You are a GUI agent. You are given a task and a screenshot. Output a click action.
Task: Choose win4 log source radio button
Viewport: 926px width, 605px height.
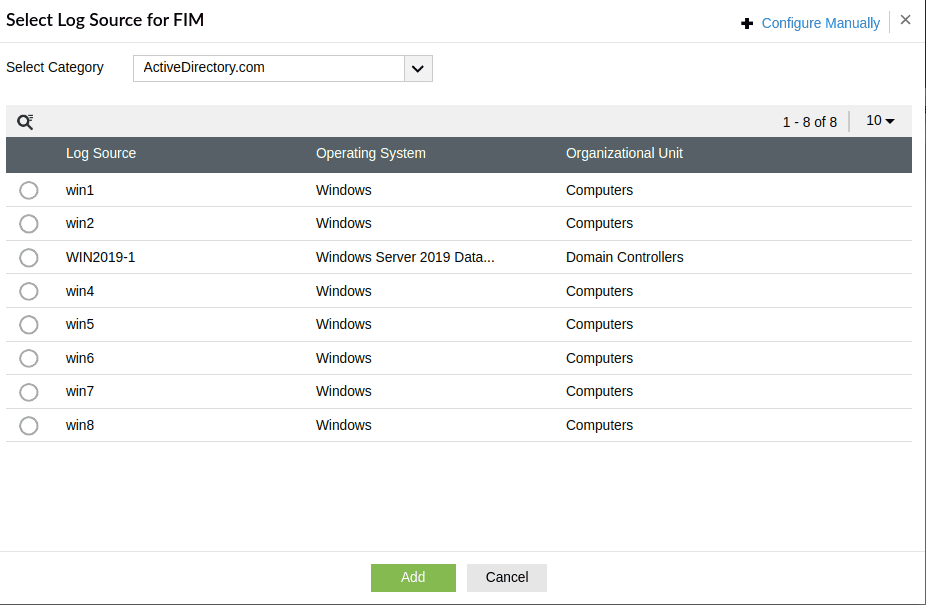[29, 291]
